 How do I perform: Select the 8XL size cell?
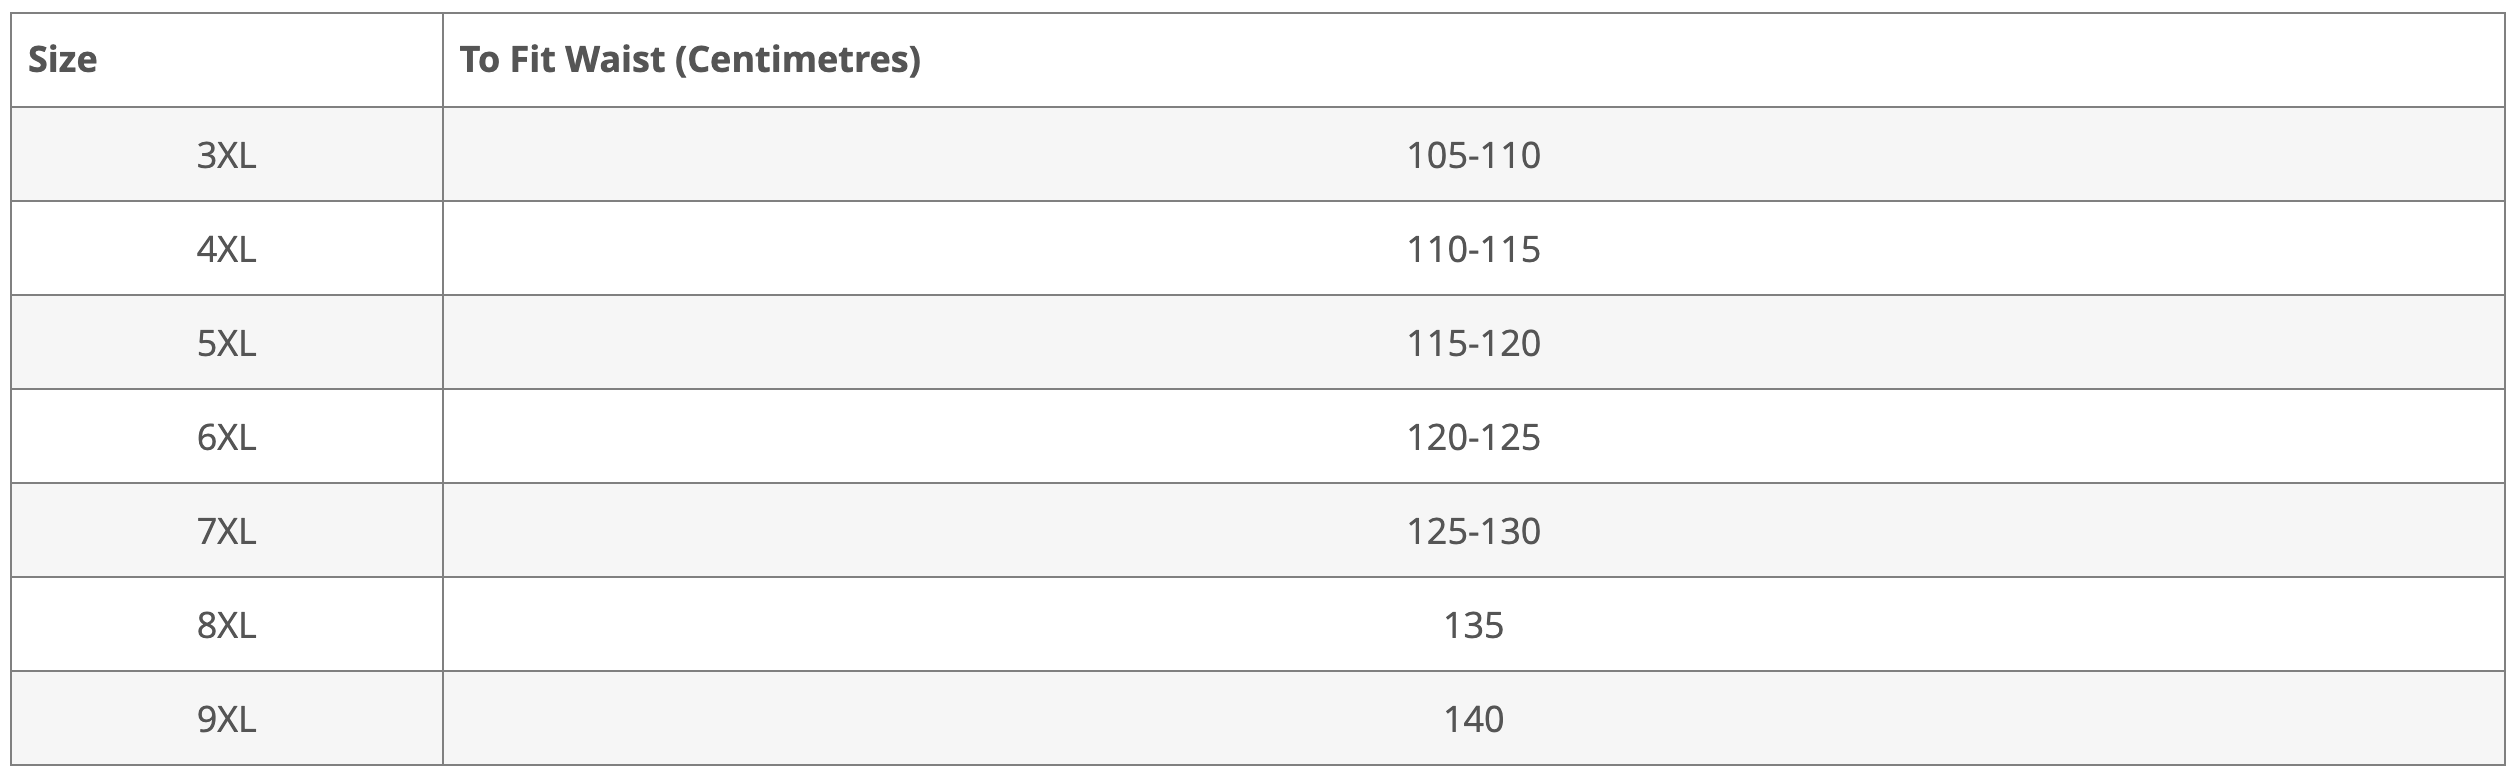[227, 624]
